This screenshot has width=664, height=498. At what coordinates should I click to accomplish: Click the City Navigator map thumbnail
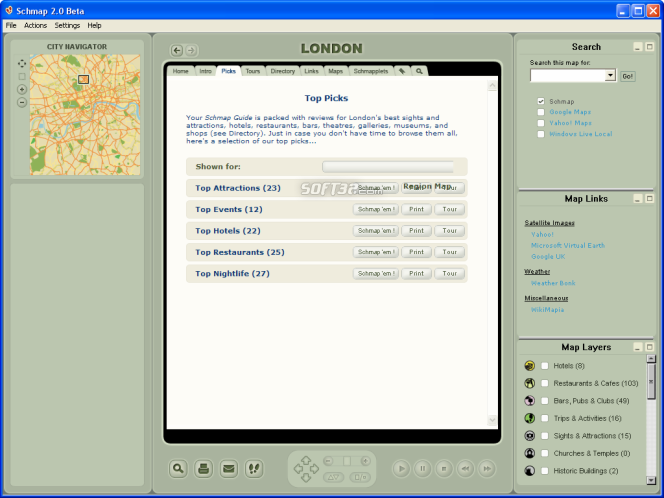(x=85, y=115)
